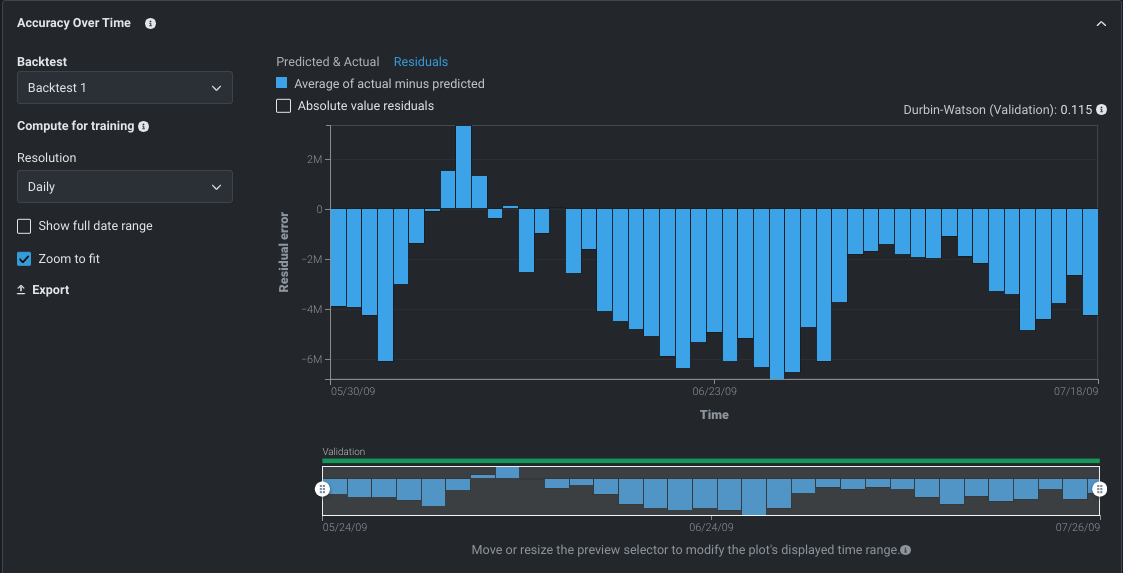
Task: Click info icon after preview selector hint
Action: tap(905, 550)
